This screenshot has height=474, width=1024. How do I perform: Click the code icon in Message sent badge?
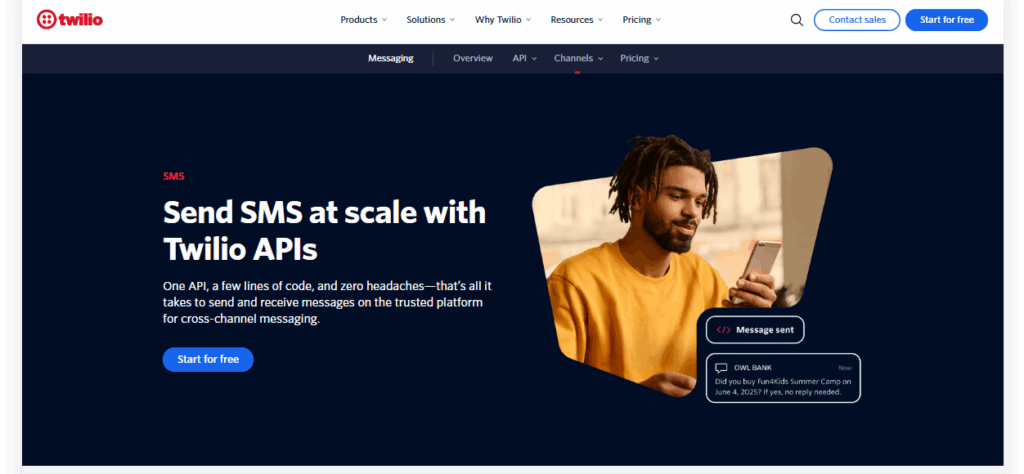coord(724,330)
